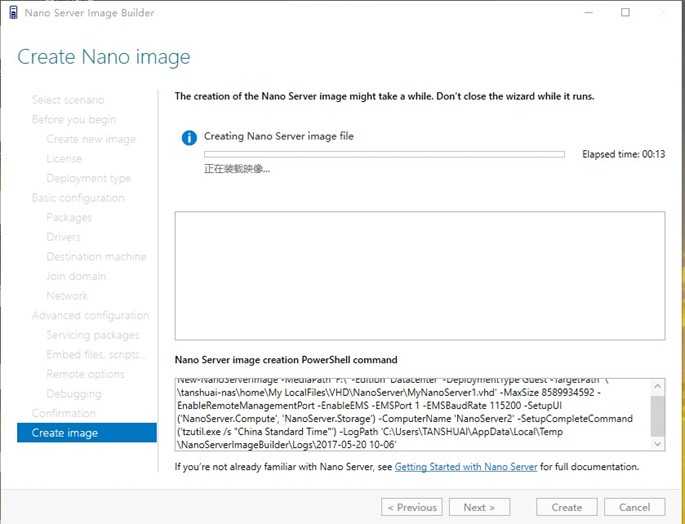Go to the Before you begin step
Viewport: 685px width, 524px height.
point(74,119)
